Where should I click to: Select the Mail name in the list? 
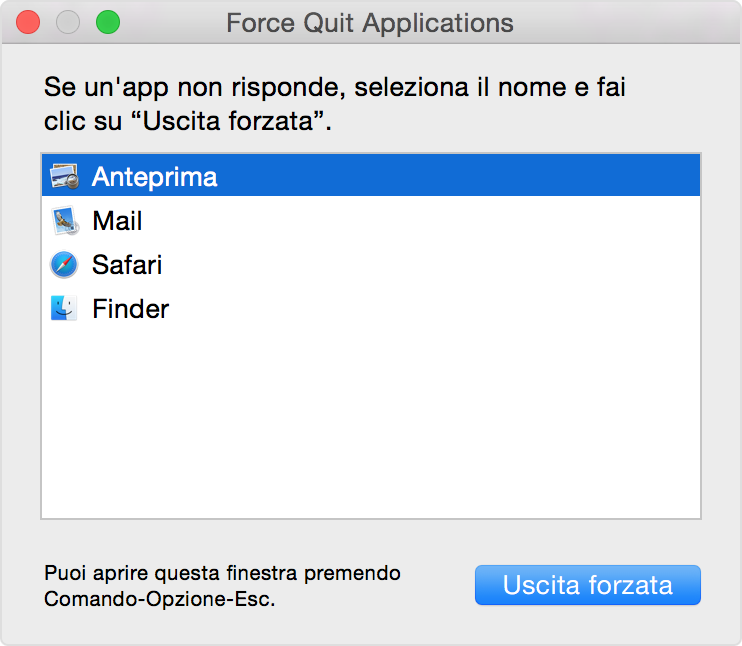117,221
